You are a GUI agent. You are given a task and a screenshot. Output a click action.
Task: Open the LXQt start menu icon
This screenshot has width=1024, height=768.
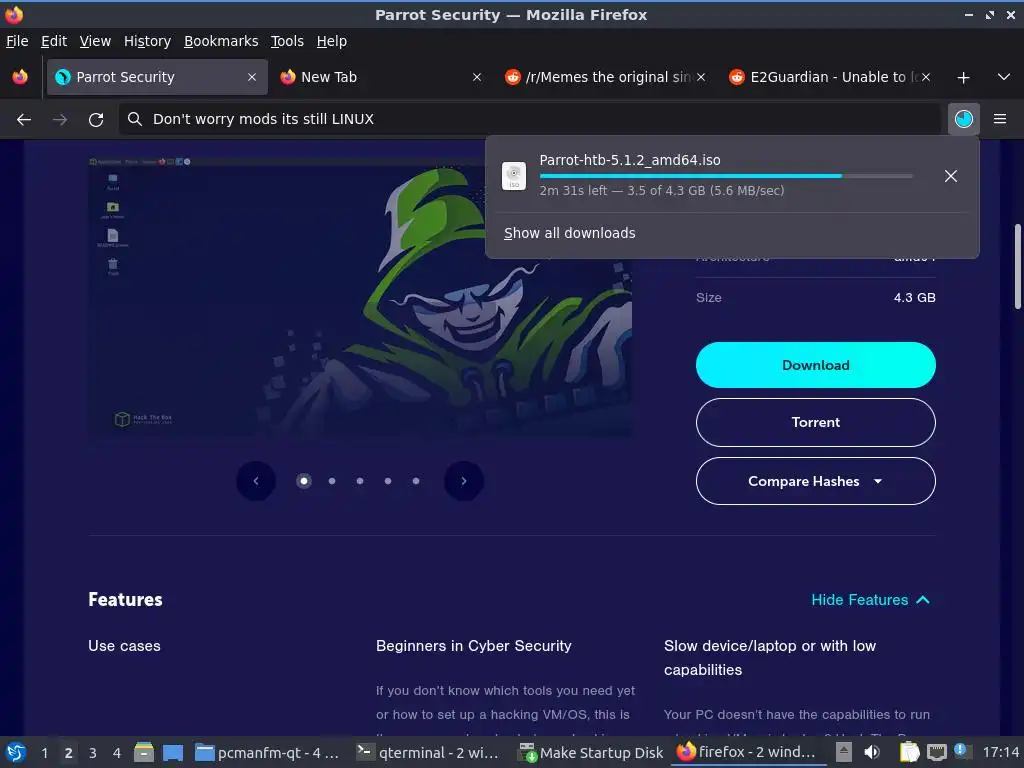(16, 753)
